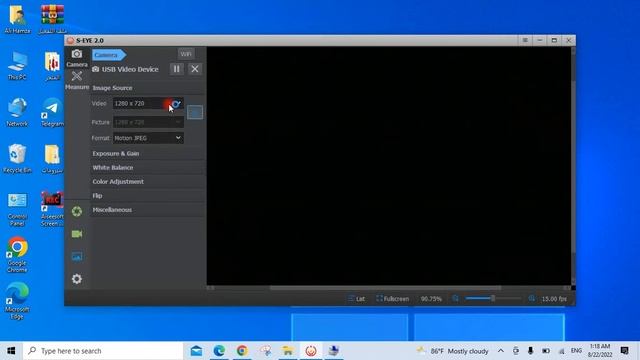The height and width of the screenshot is (360, 640).
Task: Show hidden system tray icons
Action: [x=501, y=351]
